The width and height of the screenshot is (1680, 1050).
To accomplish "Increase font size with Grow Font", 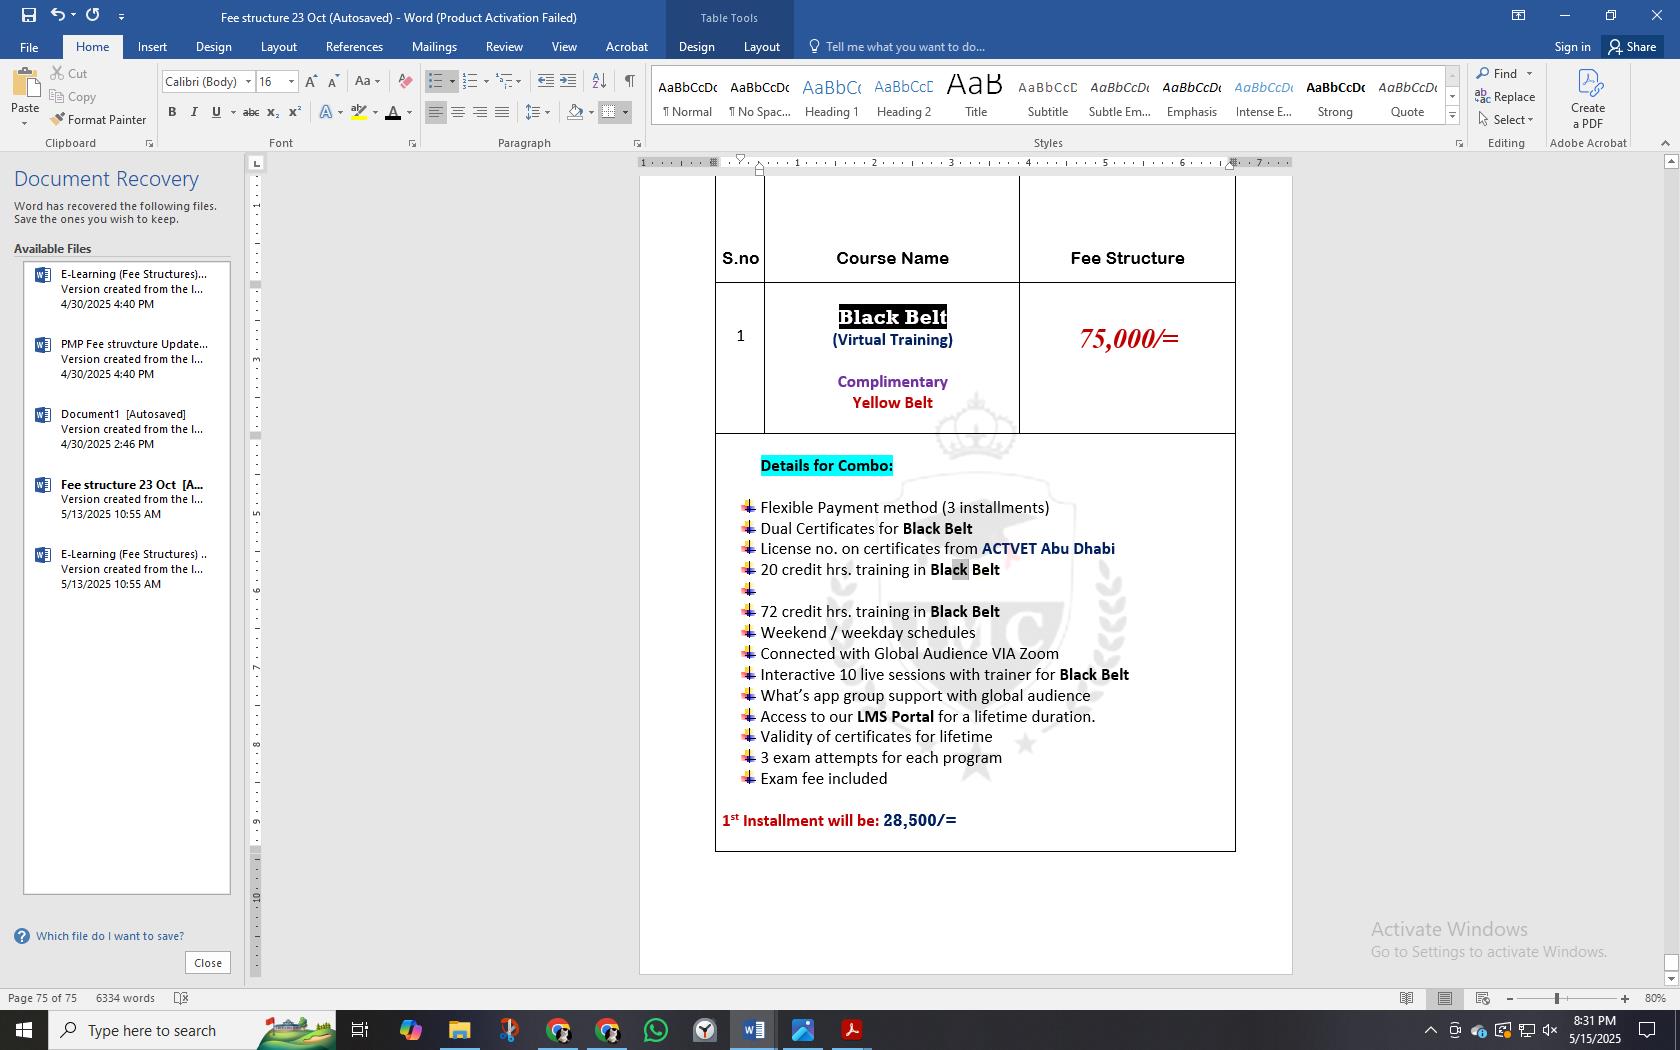I will click(311, 82).
